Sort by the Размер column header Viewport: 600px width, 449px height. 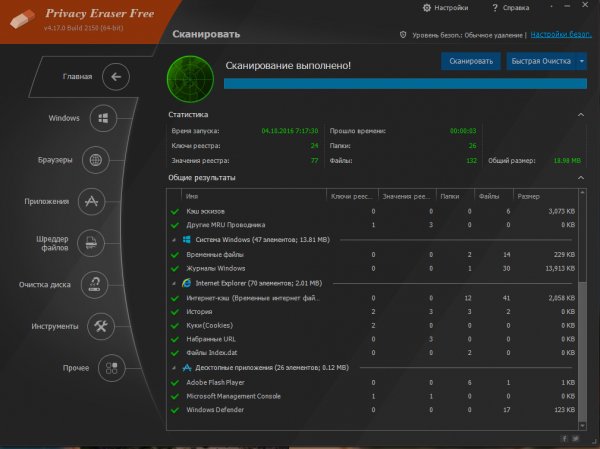click(545, 196)
